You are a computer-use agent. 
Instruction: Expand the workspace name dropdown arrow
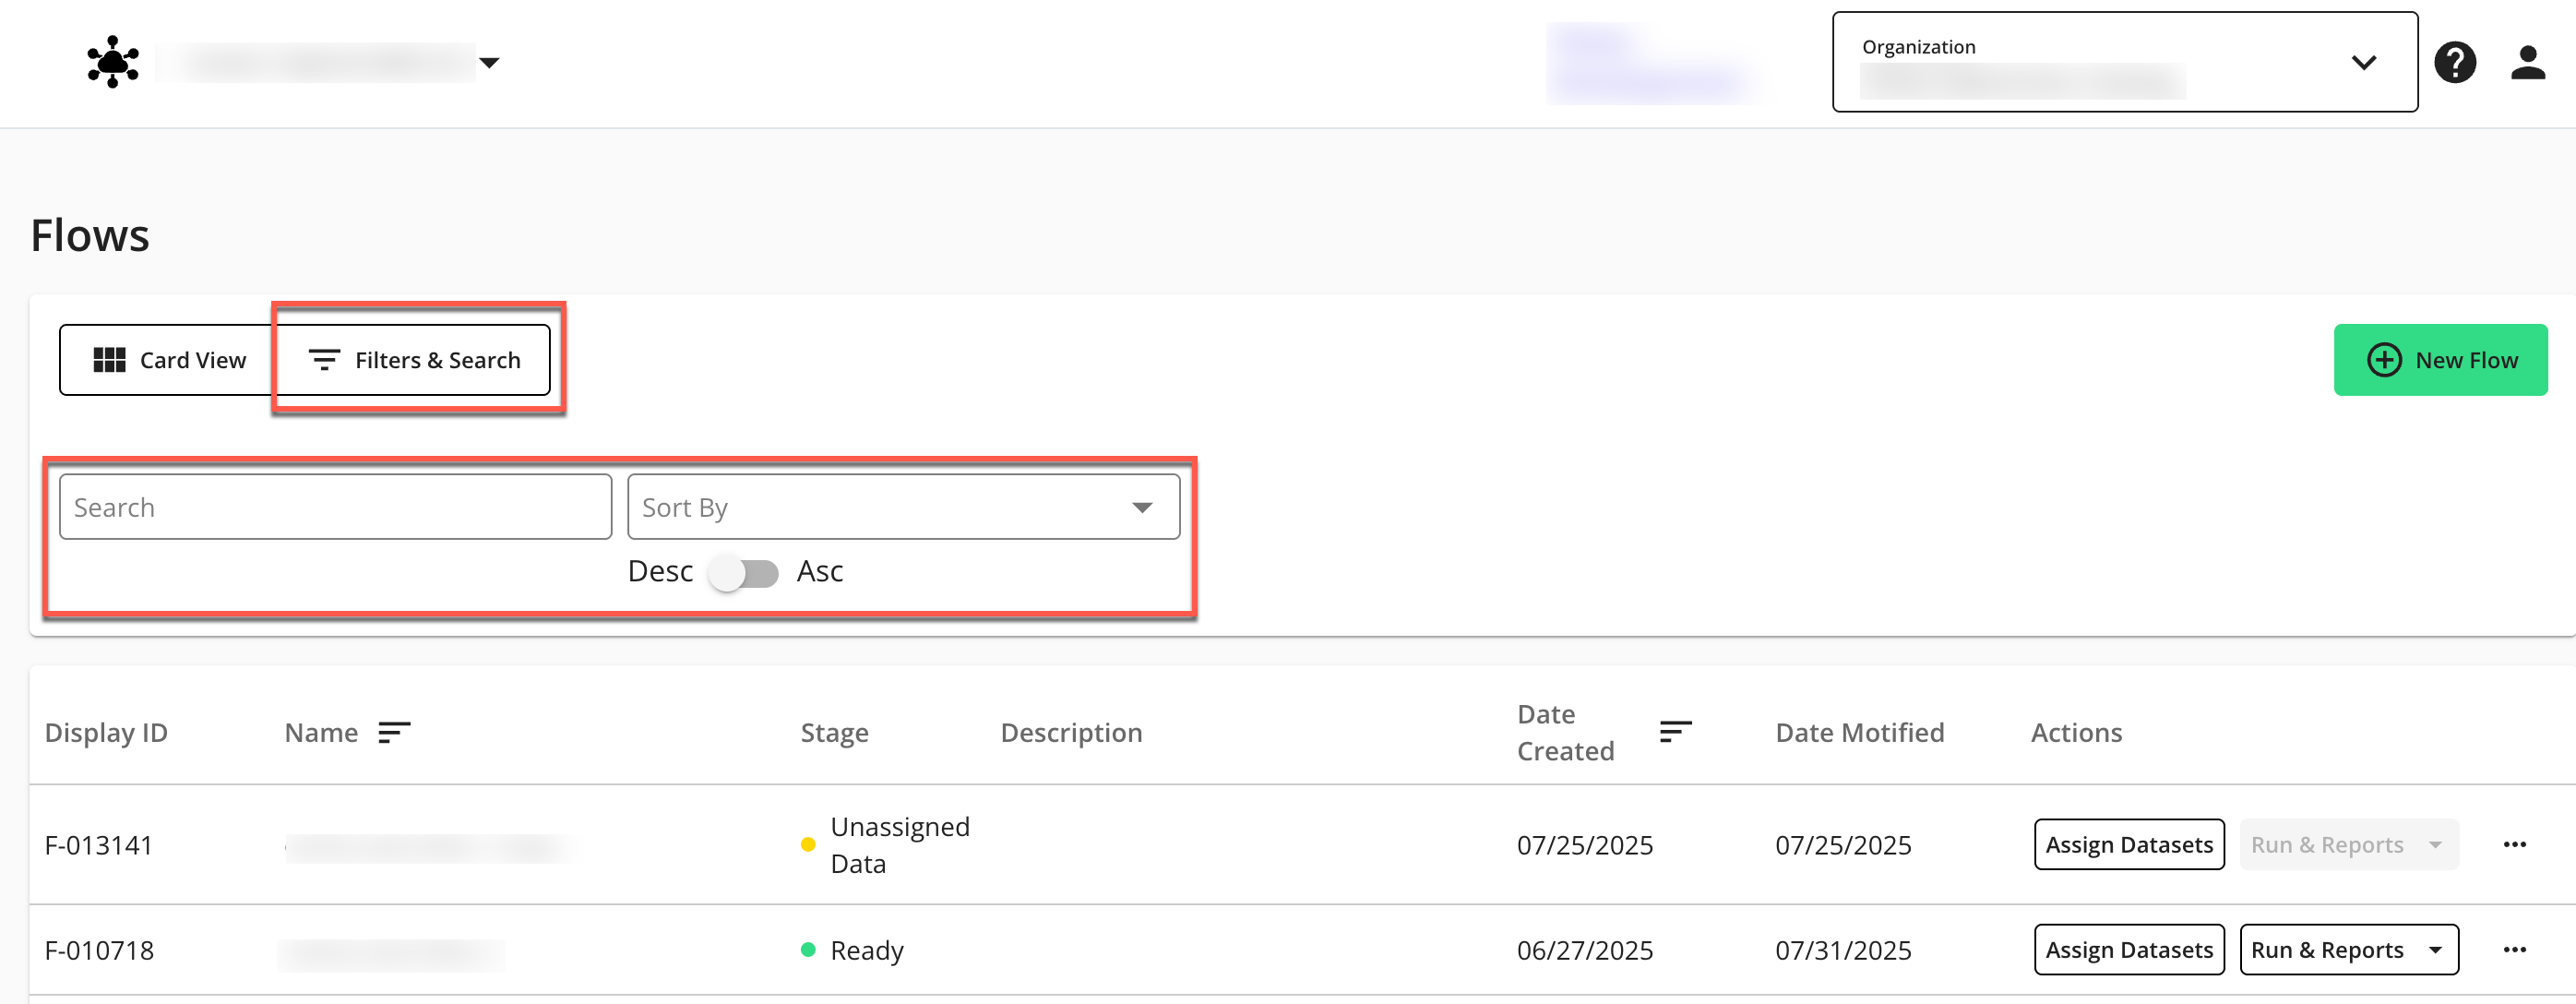489,63
